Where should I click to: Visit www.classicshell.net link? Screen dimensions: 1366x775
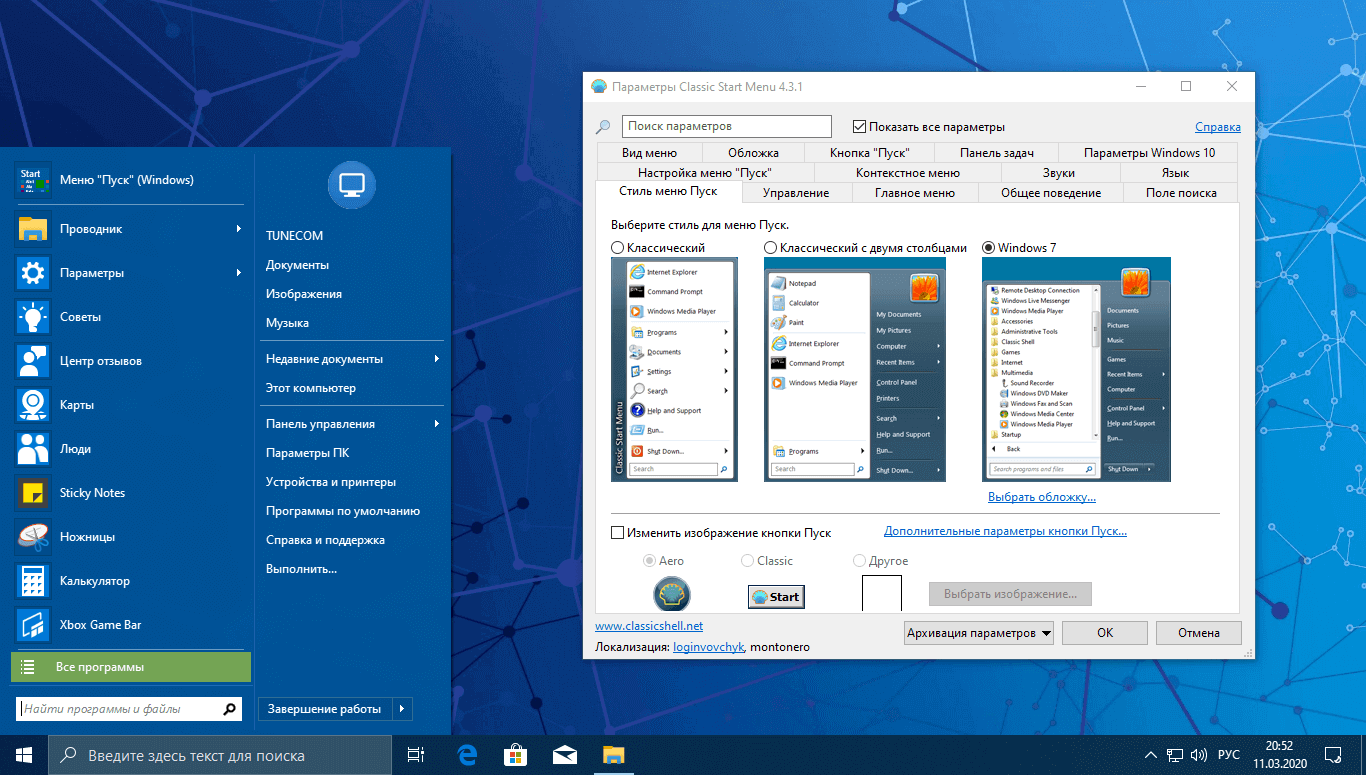point(649,626)
